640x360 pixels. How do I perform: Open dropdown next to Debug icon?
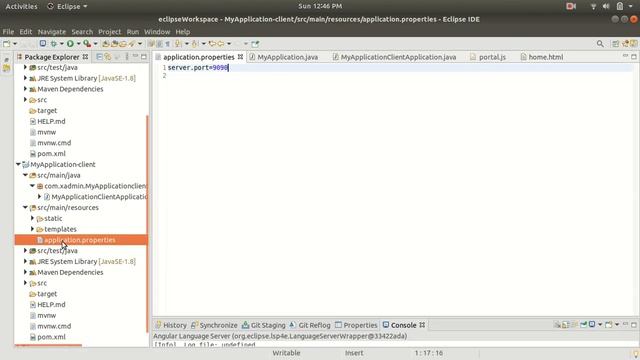click(x=62, y=44)
